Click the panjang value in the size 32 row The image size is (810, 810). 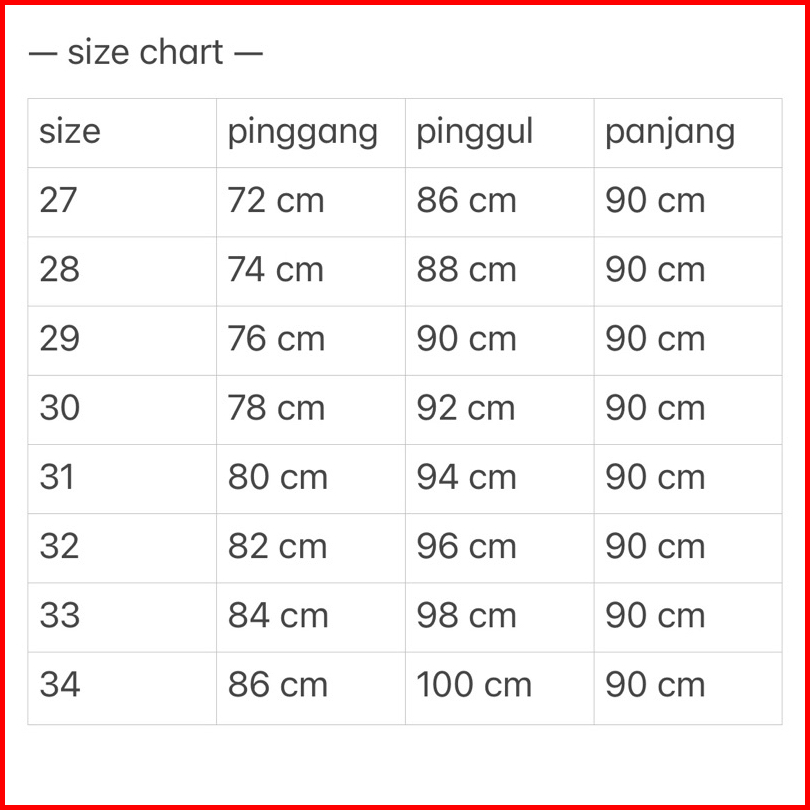(655, 546)
